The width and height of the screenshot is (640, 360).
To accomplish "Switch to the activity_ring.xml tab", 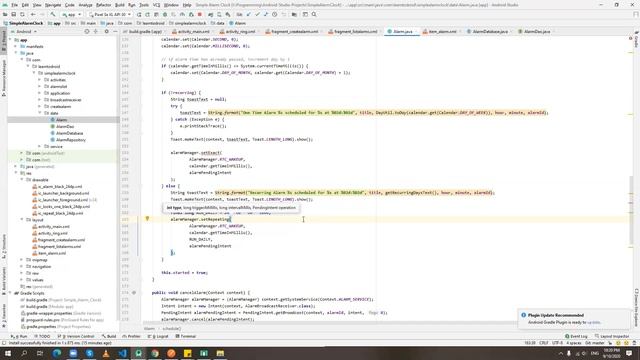I will pos(240,31).
